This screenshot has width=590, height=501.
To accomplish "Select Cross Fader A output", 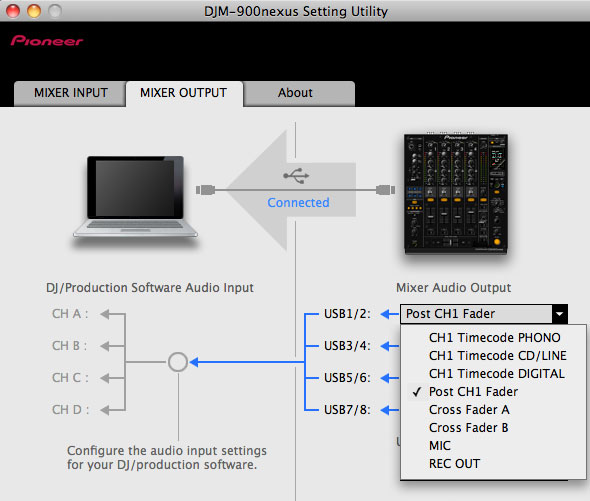I will [494, 410].
